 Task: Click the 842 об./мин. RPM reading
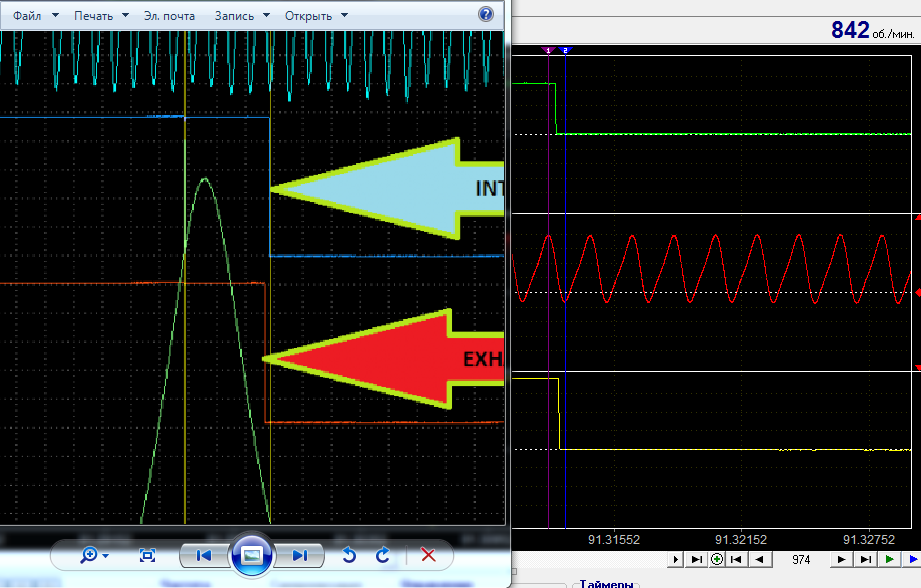tap(873, 30)
